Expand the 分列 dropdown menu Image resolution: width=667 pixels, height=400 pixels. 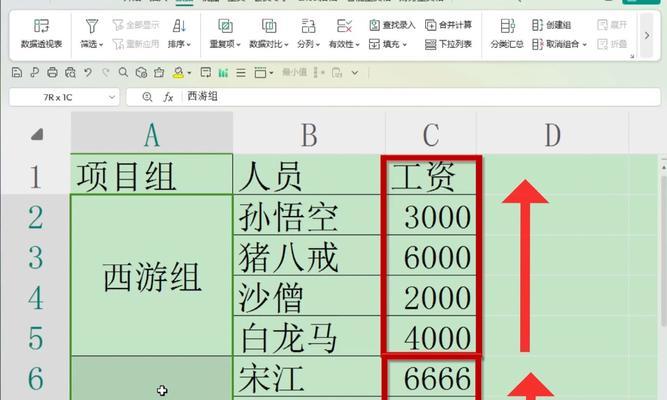[x=317, y=44]
